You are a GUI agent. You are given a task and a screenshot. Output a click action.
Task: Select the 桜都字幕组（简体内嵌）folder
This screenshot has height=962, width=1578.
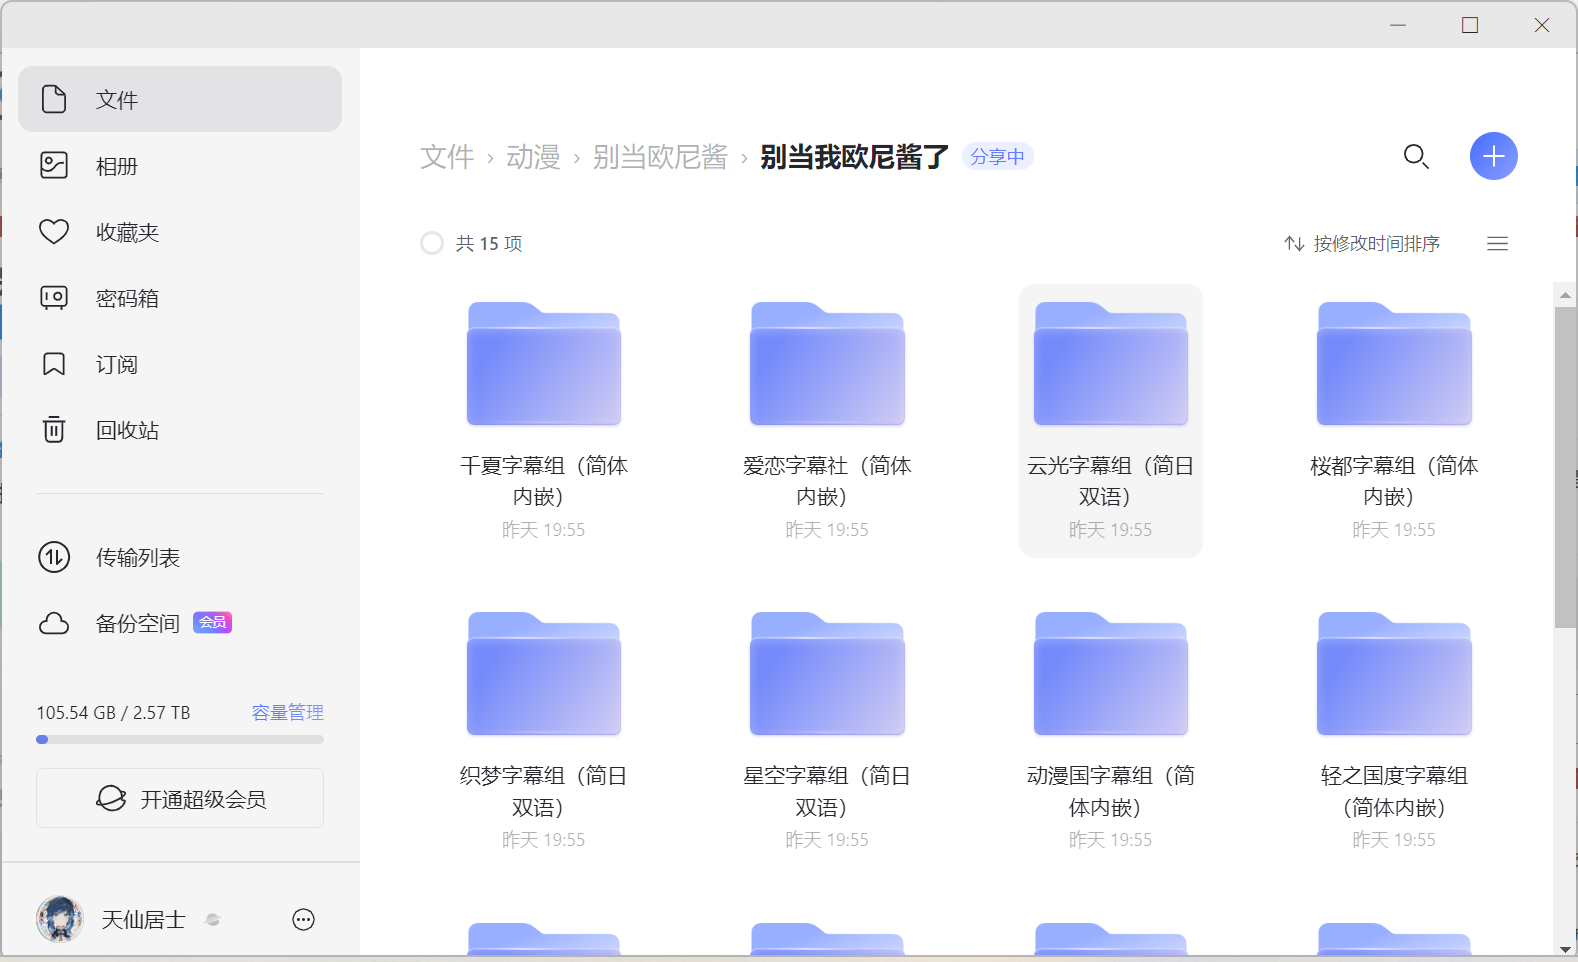pyautogui.click(x=1394, y=420)
